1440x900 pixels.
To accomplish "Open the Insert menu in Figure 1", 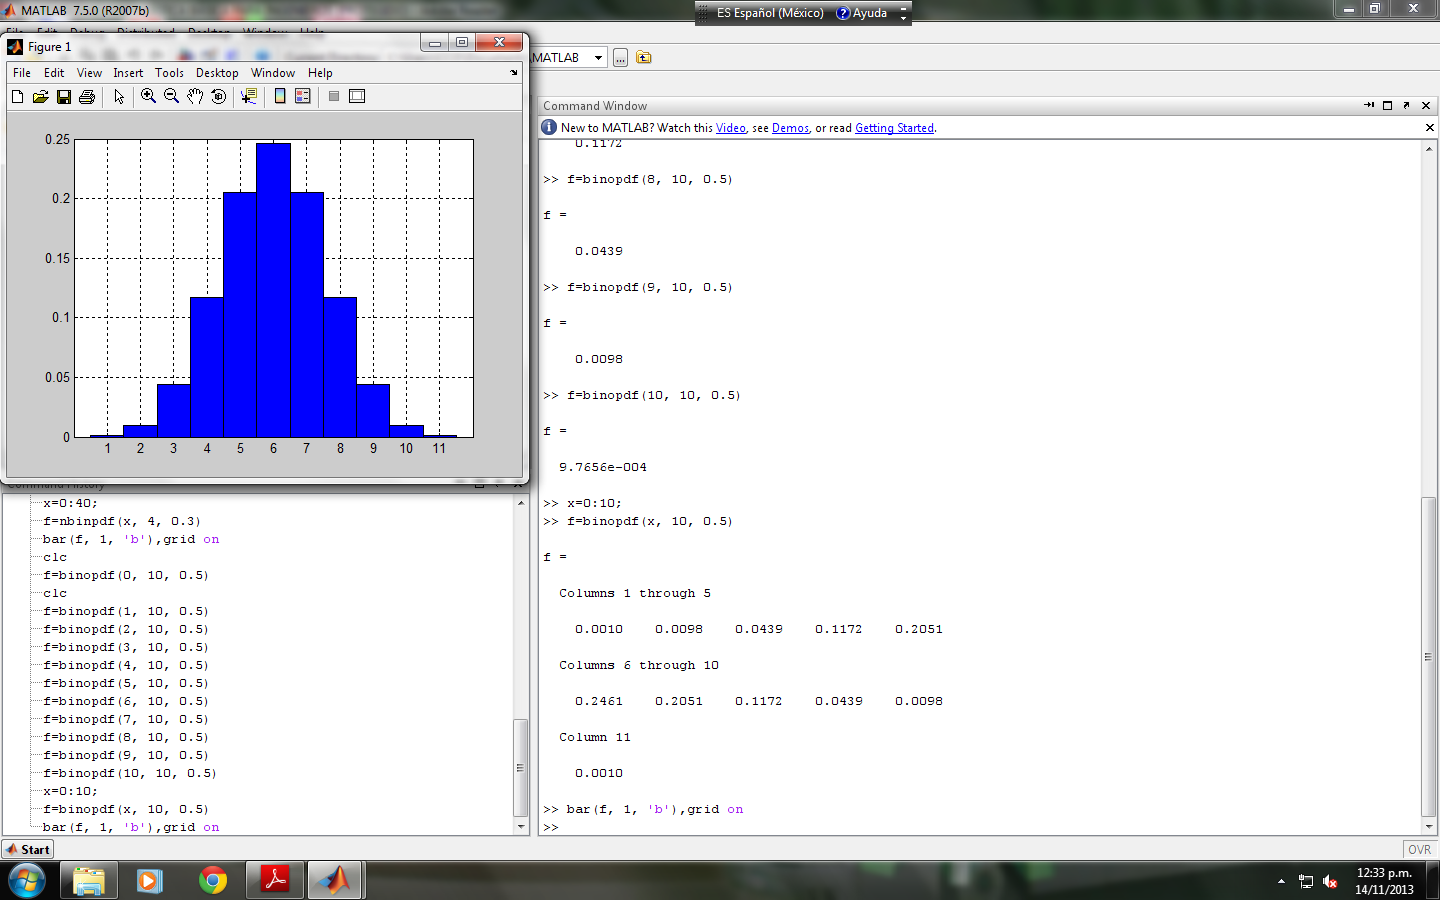I will [x=128, y=73].
